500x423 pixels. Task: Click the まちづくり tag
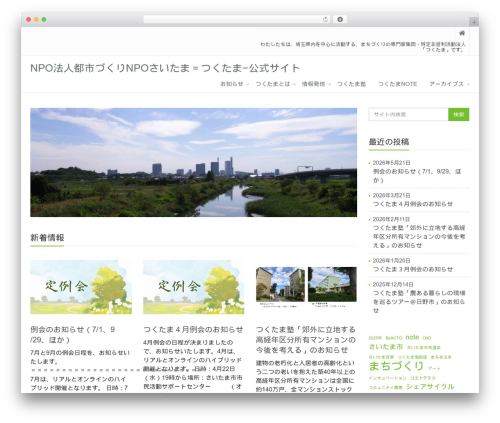click(396, 366)
